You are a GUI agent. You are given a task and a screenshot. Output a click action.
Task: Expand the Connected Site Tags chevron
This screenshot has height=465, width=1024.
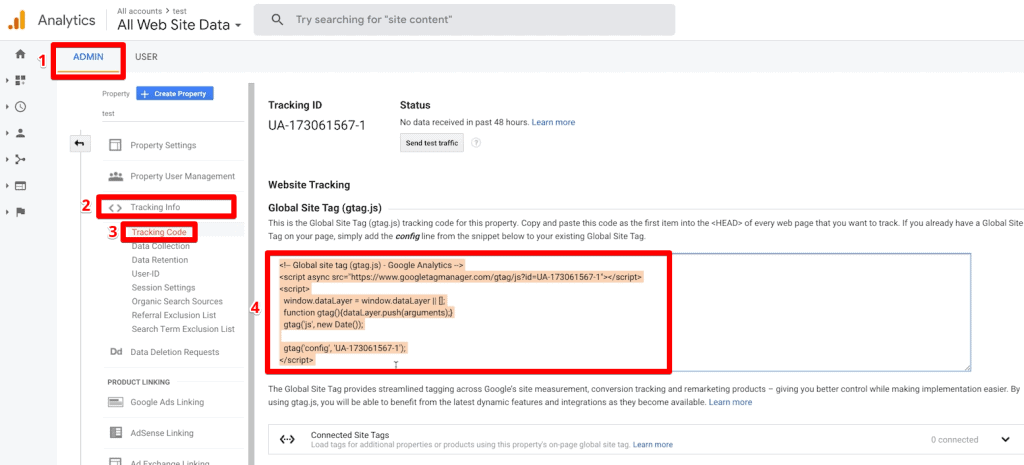tap(1006, 440)
